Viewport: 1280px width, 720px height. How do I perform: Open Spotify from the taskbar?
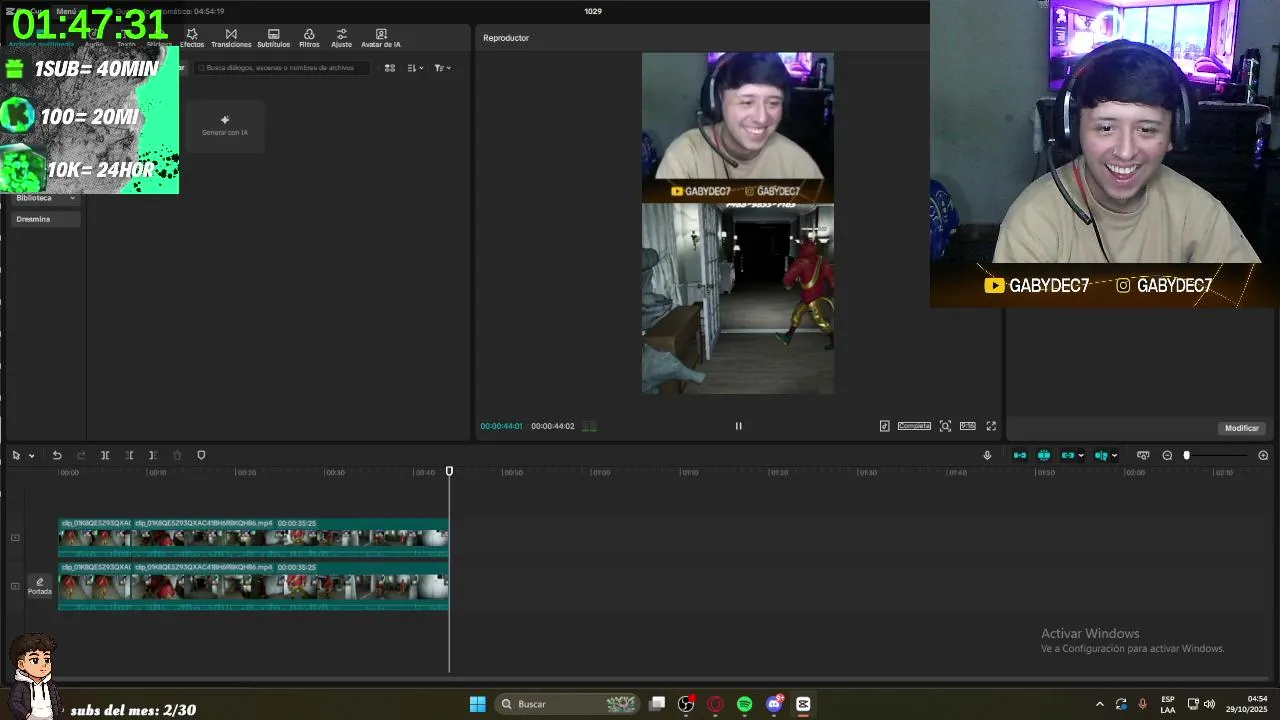[744, 704]
